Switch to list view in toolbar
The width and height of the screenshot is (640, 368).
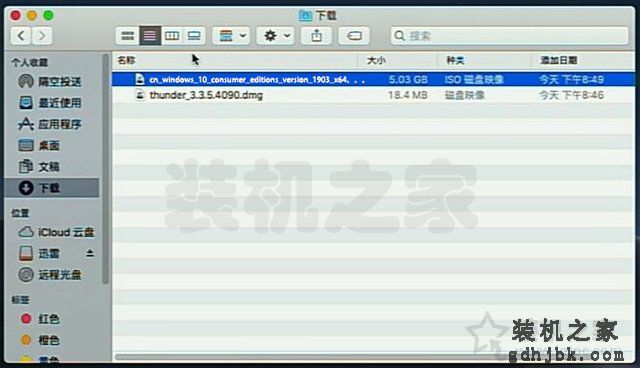[150, 36]
